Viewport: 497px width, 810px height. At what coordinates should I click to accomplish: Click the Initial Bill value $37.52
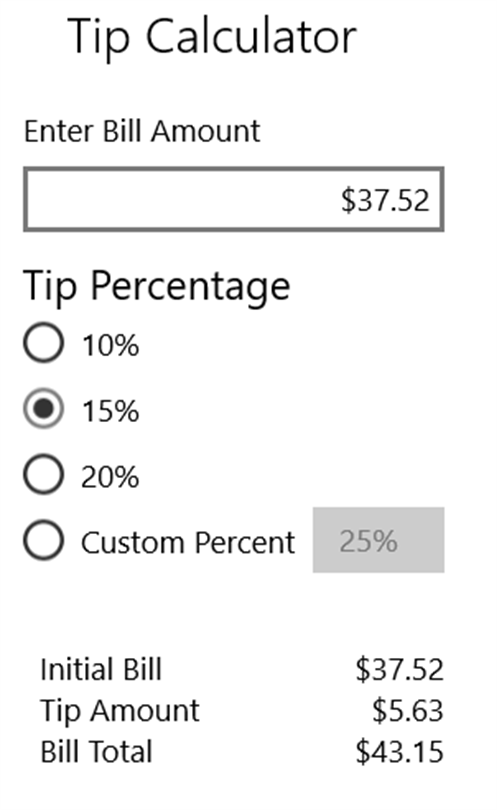399,669
